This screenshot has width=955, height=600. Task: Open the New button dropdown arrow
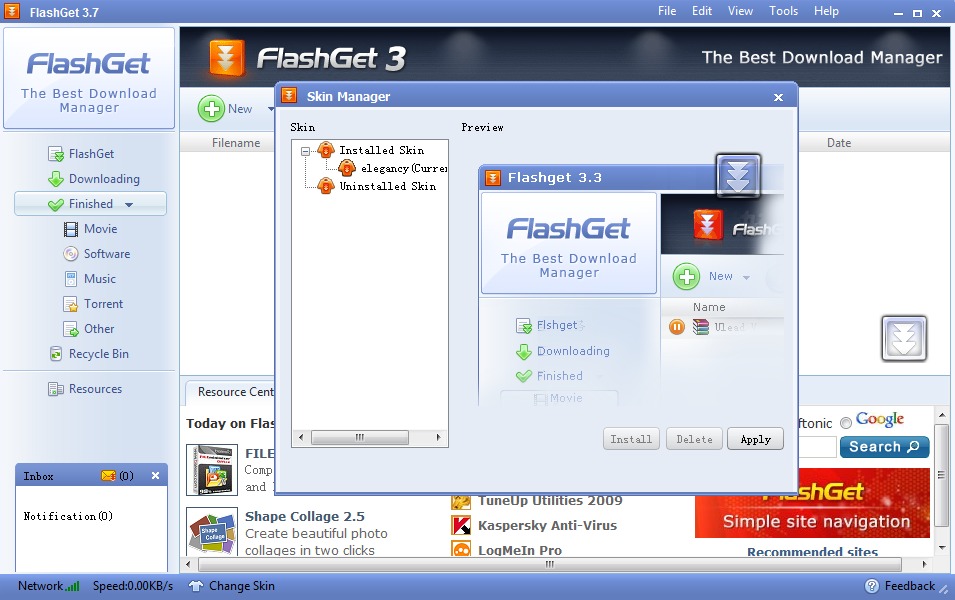(270, 110)
